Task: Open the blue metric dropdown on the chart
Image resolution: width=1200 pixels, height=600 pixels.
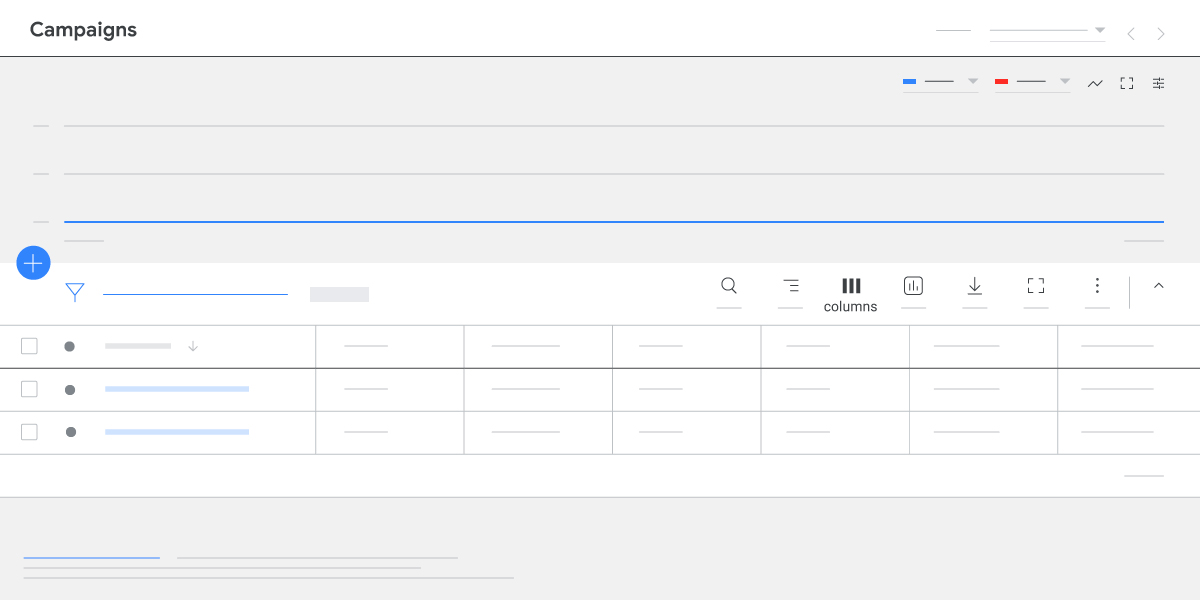Action: (971, 81)
